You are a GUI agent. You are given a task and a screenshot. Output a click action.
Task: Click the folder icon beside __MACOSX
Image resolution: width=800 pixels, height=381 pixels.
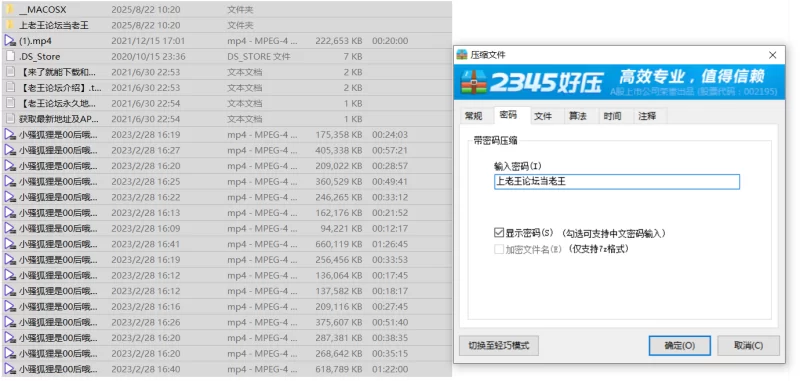10,10
